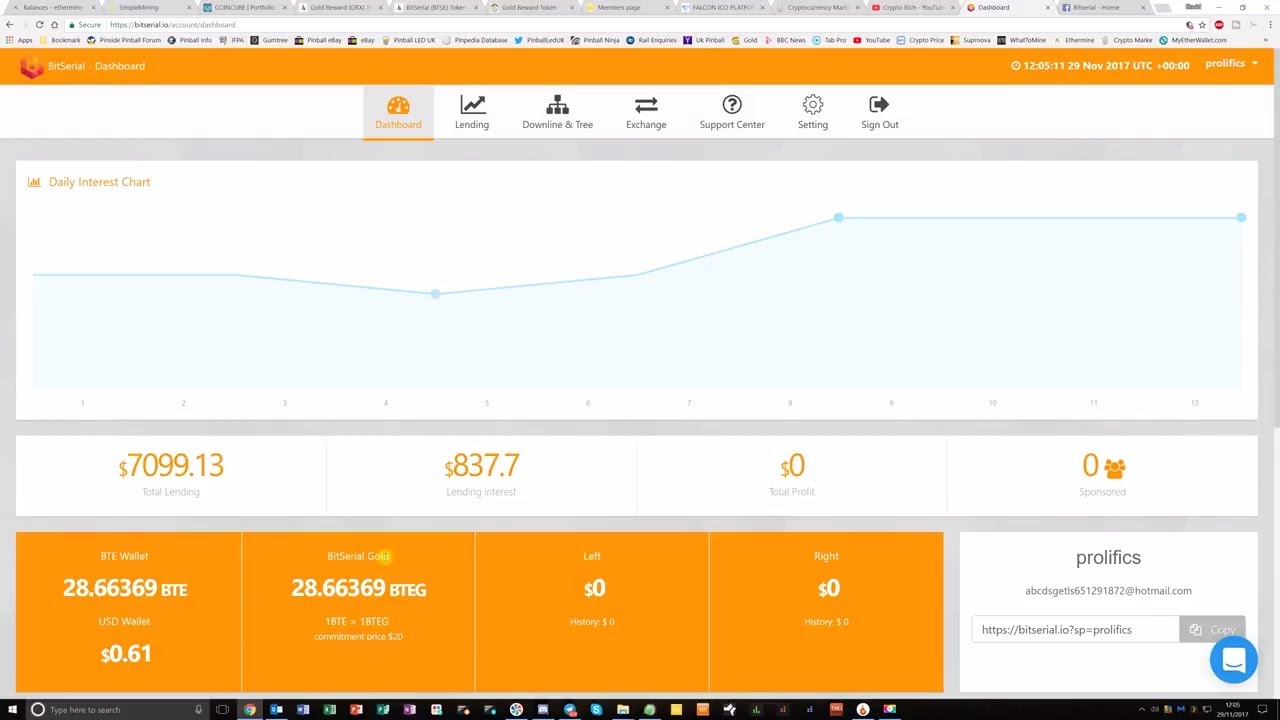Select the USD Wallet $0.61 amount
Image resolution: width=1280 pixels, height=720 pixels.
(126, 654)
